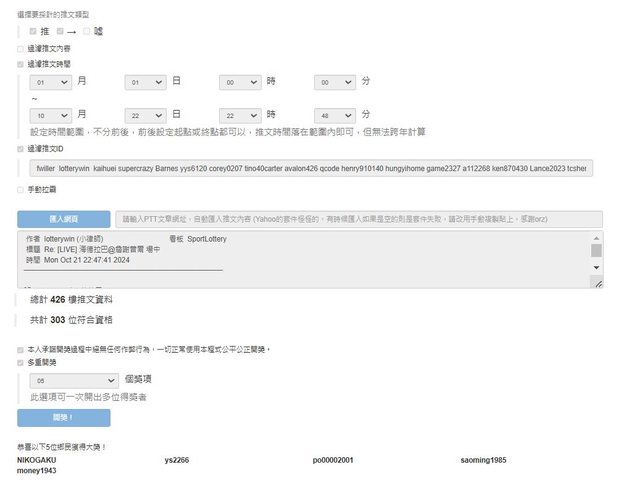
Task: Open the start hour dropdown showing 00
Action: [x=240, y=81]
